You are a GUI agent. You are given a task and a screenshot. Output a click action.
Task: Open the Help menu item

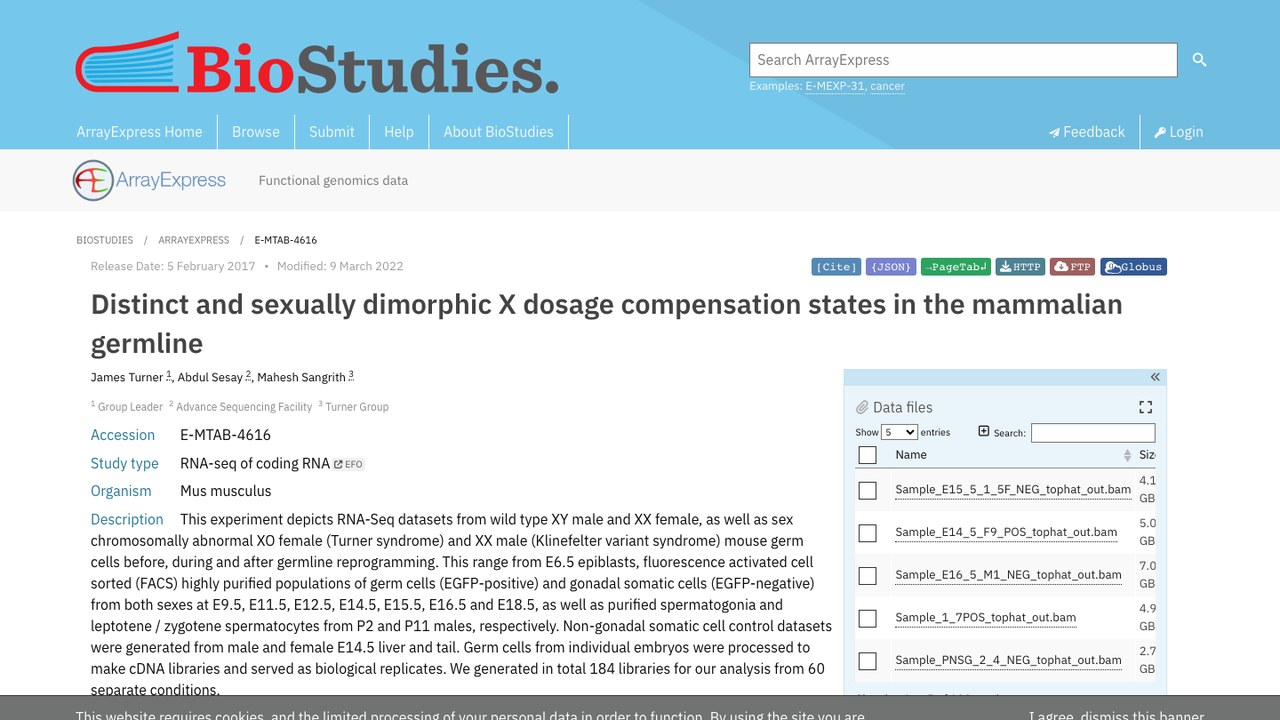click(399, 132)
